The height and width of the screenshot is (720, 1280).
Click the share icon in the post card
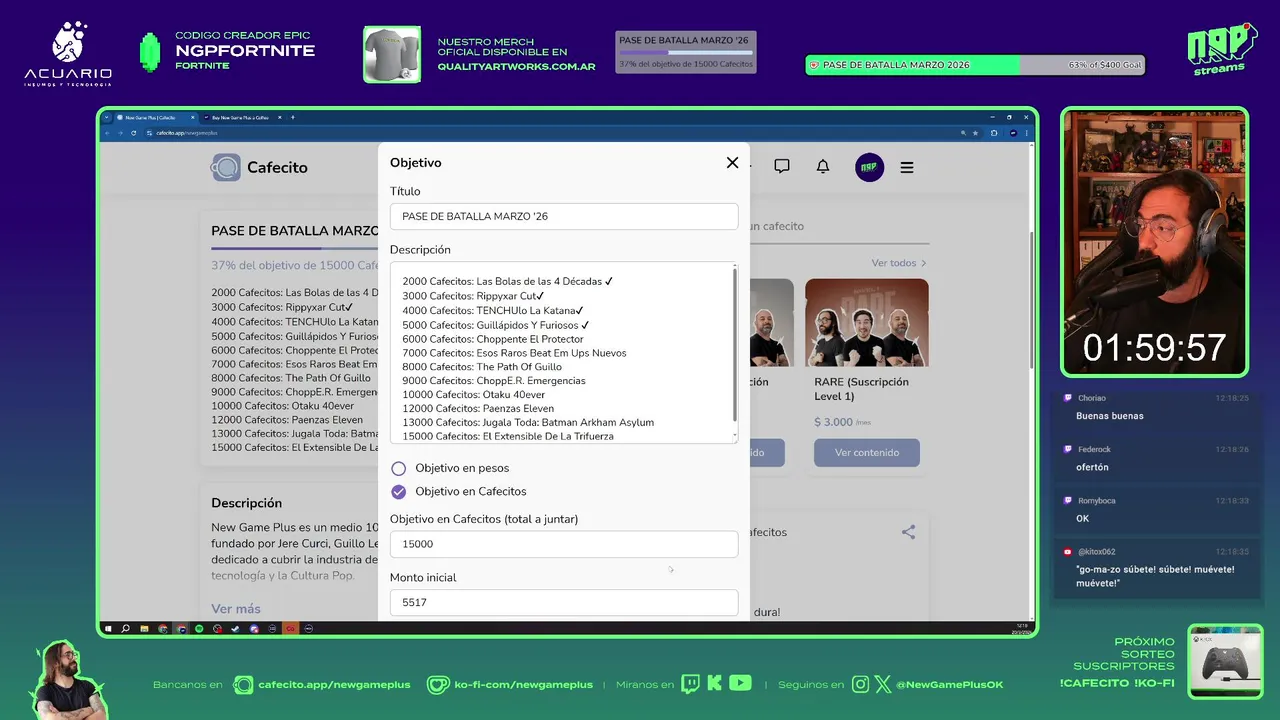908,532
